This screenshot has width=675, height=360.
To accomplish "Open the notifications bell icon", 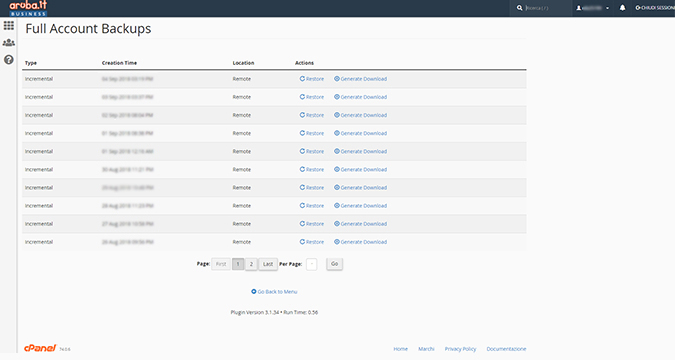I will [622, 8].
